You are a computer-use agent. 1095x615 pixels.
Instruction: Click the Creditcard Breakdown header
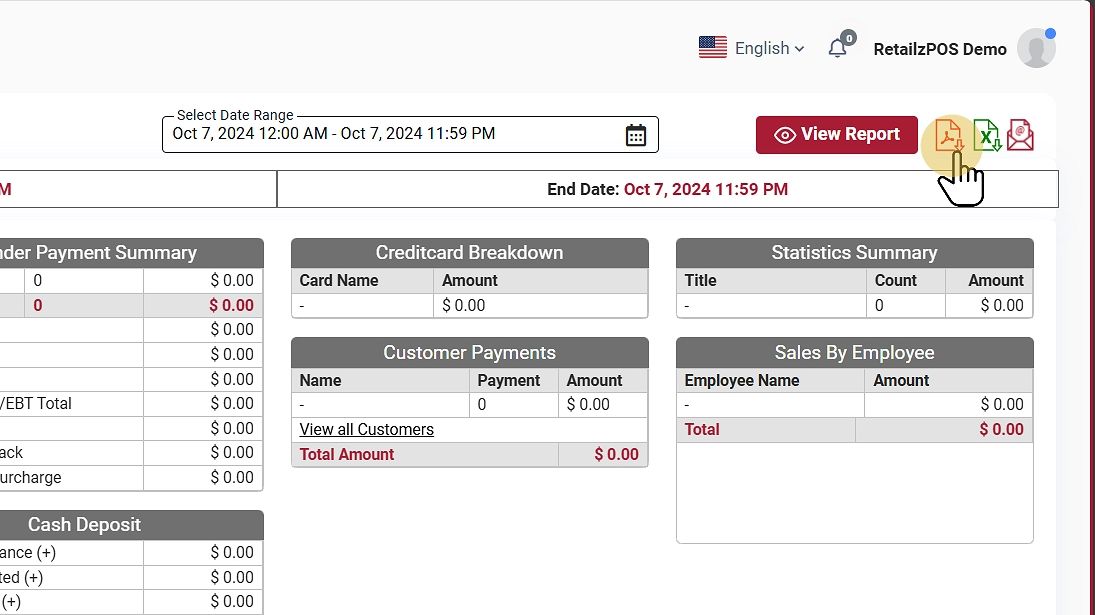469,253
